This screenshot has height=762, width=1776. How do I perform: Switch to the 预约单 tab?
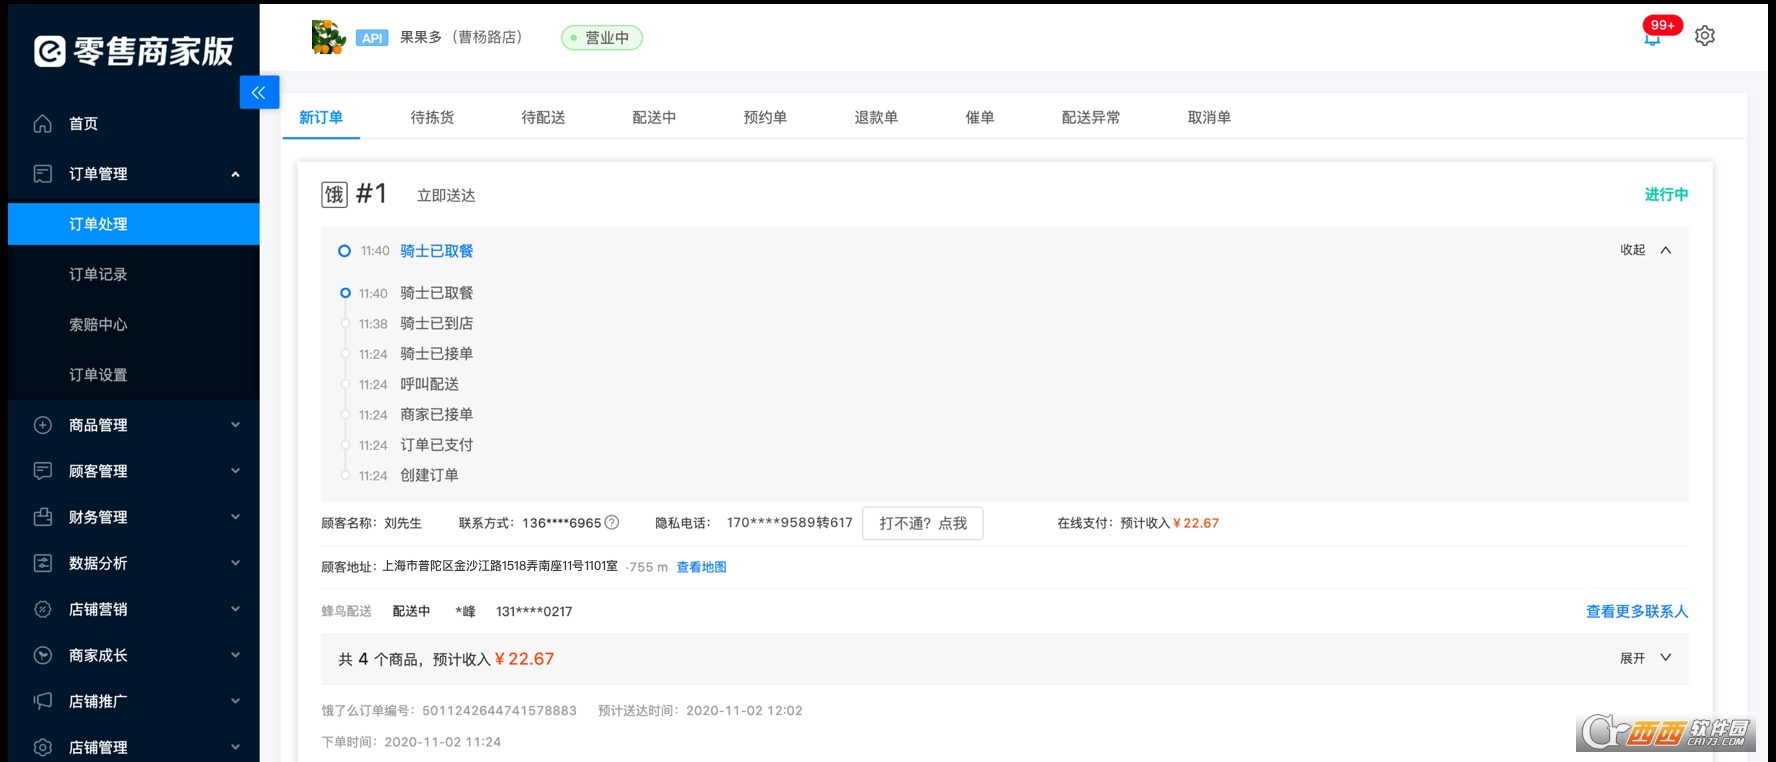tap(765, 117)
